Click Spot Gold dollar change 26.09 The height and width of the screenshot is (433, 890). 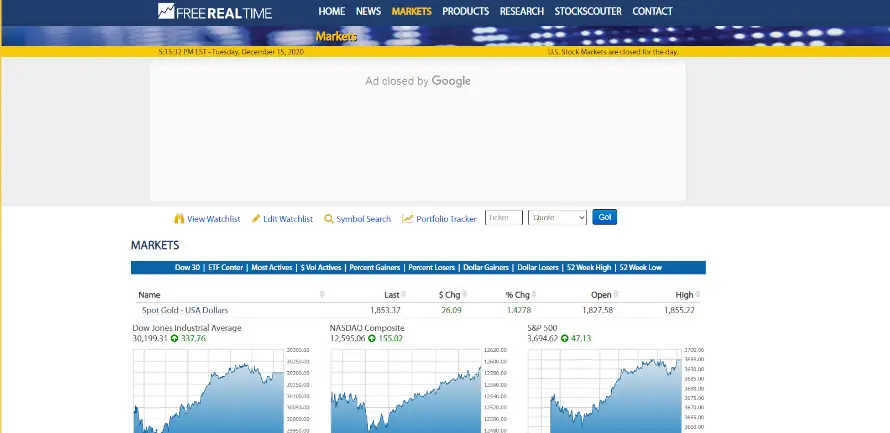[x=451, y=310]
